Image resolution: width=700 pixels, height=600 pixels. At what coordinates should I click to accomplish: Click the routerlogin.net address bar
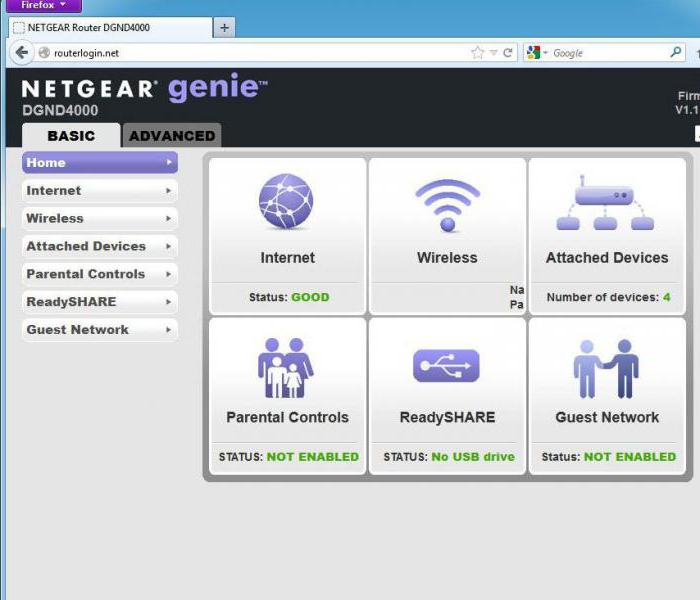pos(250,53)
